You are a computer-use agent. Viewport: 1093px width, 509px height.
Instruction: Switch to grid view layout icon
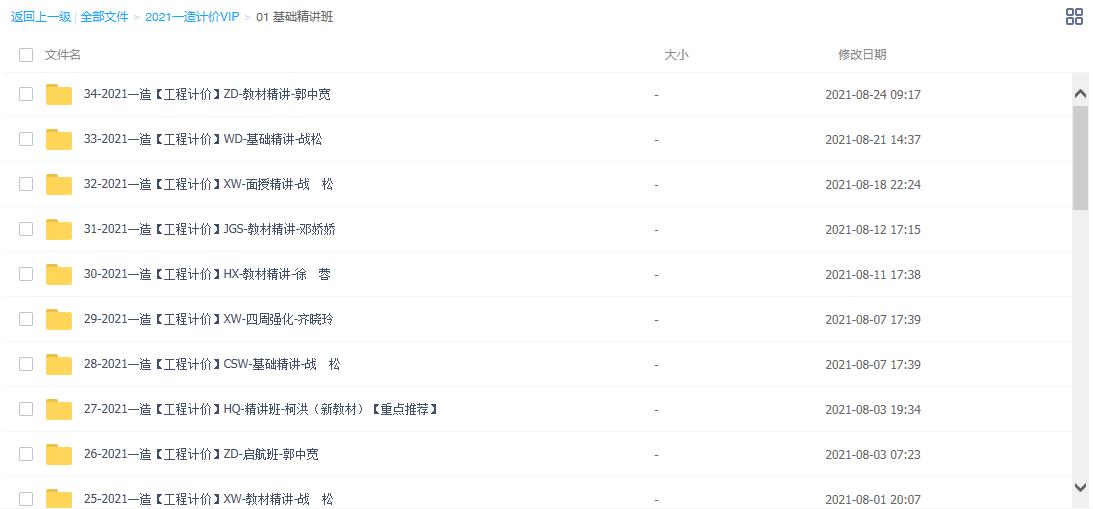[1074, 17]
